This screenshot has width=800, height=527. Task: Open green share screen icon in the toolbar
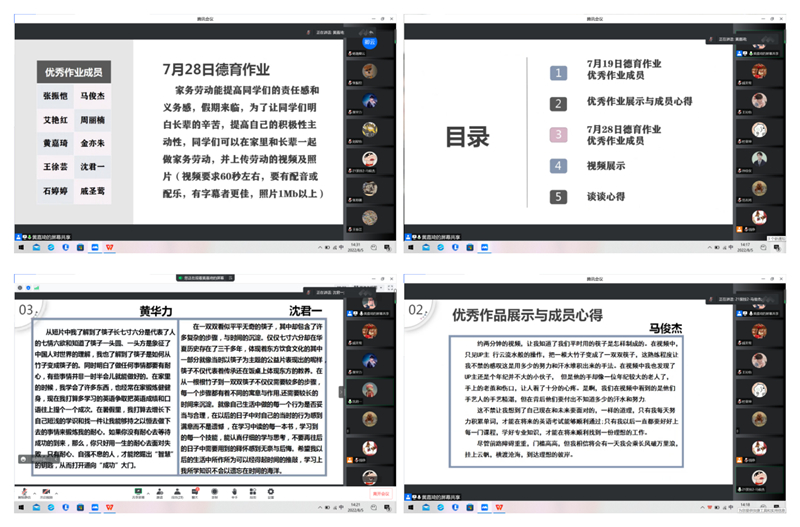click(138, 493)
